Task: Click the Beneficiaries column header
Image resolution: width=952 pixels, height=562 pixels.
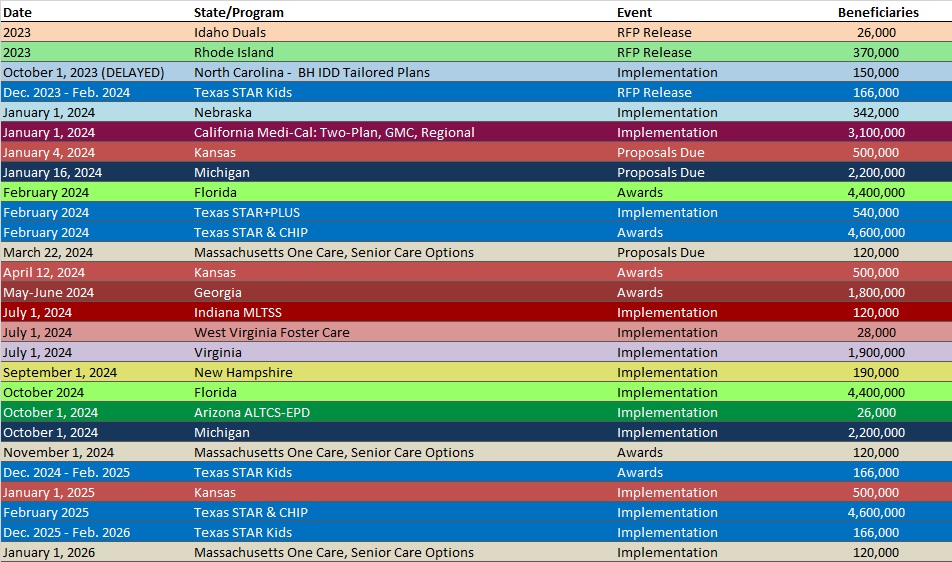Action: point(878,12)
